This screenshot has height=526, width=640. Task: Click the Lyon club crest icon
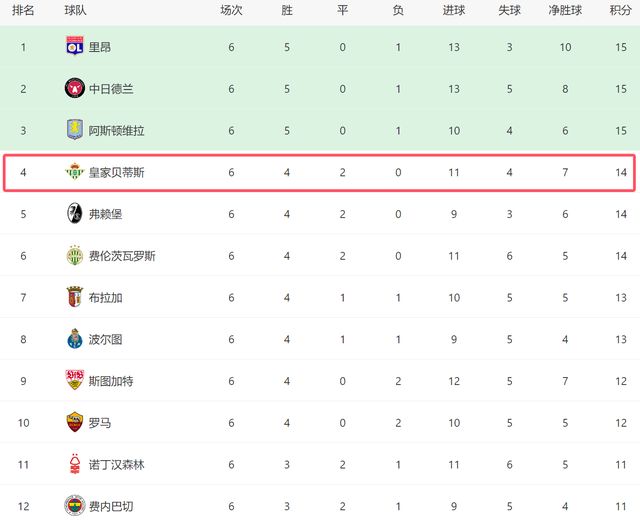(x=74, y=46)
